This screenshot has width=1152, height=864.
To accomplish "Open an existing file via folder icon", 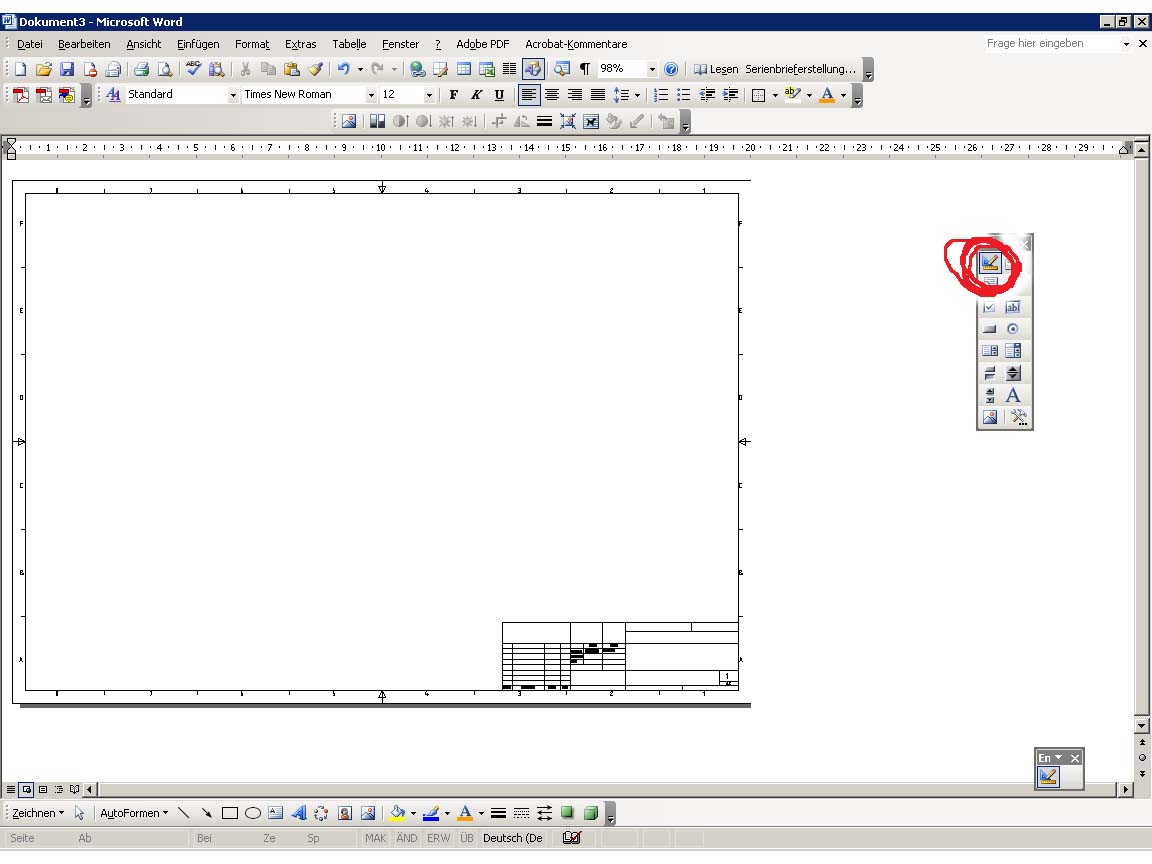I will pyautogui.click(x=43, y=69).
